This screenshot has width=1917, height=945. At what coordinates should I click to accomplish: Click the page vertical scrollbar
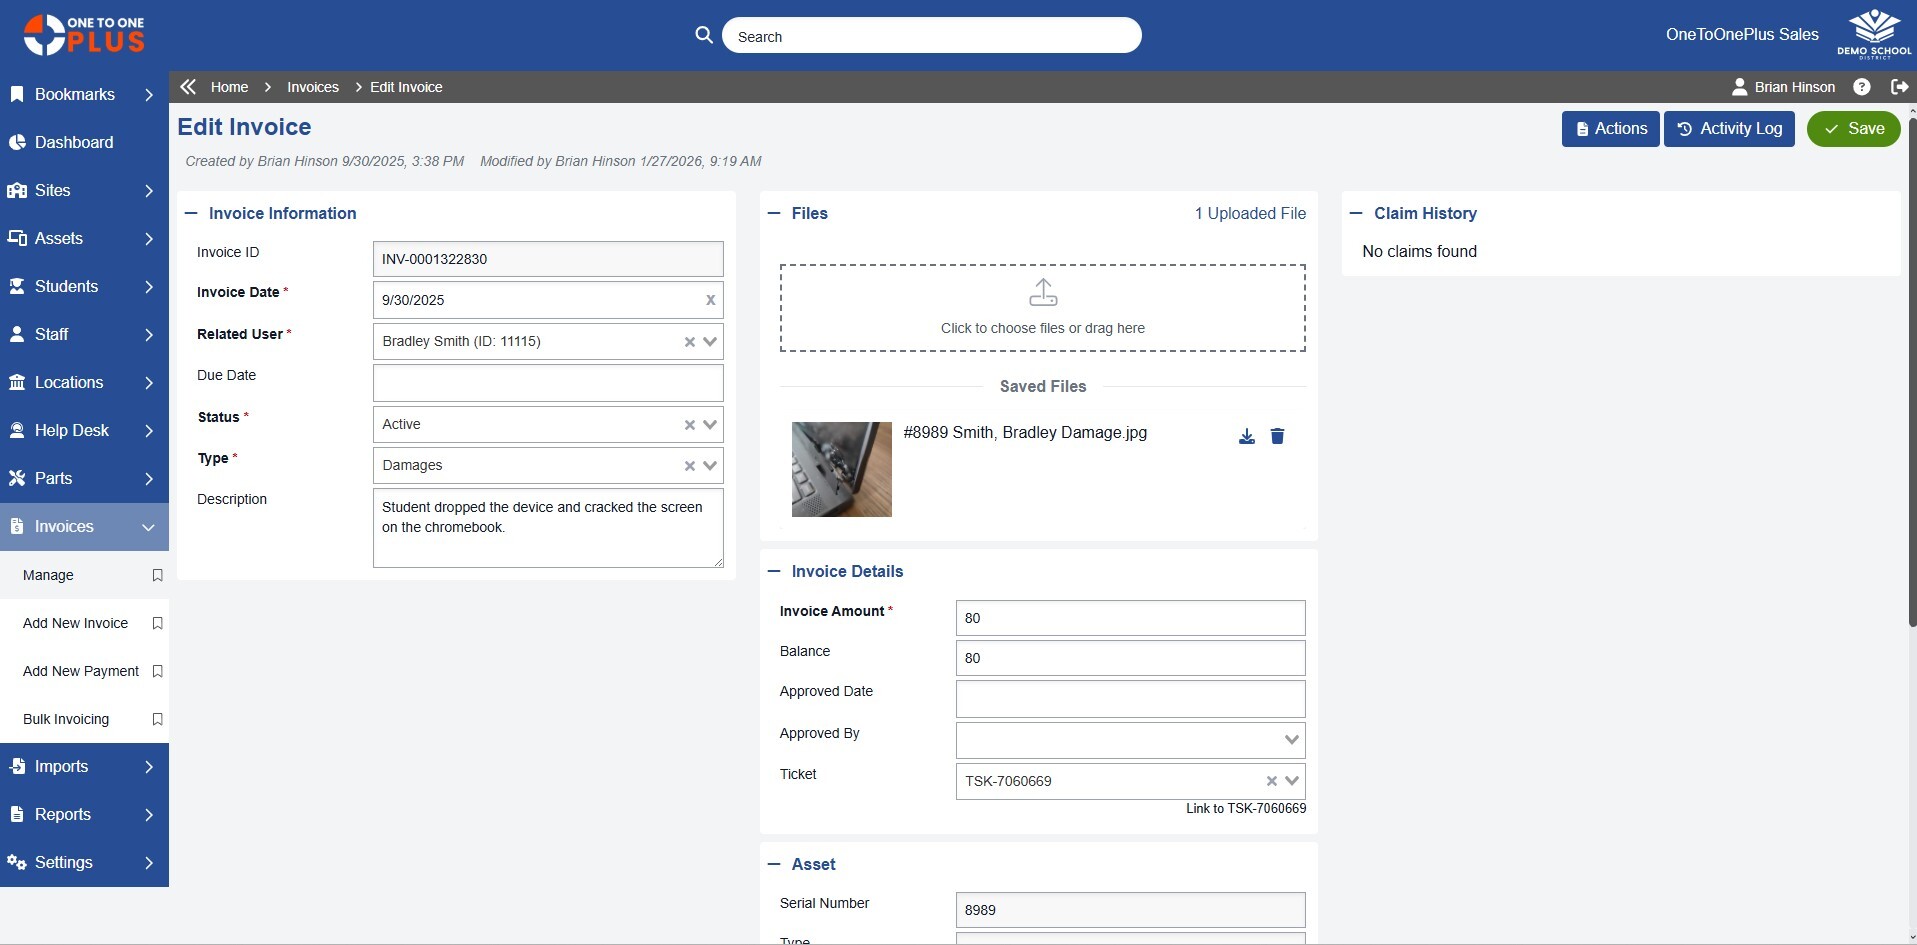click(1912, 400)
